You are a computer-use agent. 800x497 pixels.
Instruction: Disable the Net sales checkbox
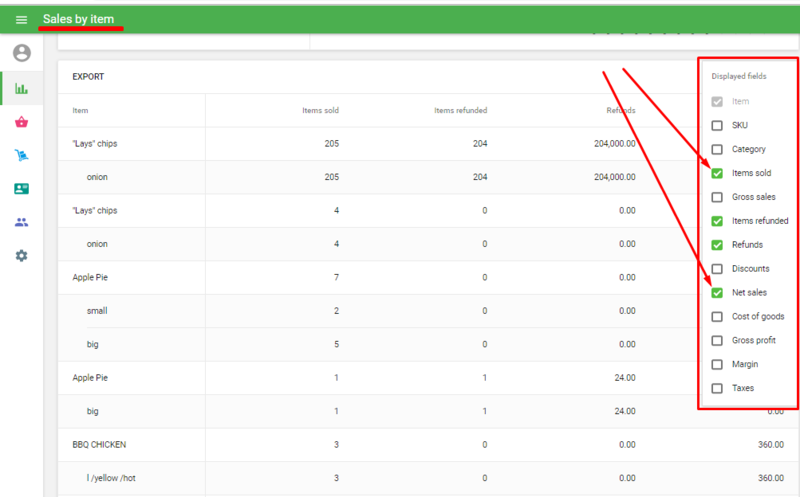716,293
